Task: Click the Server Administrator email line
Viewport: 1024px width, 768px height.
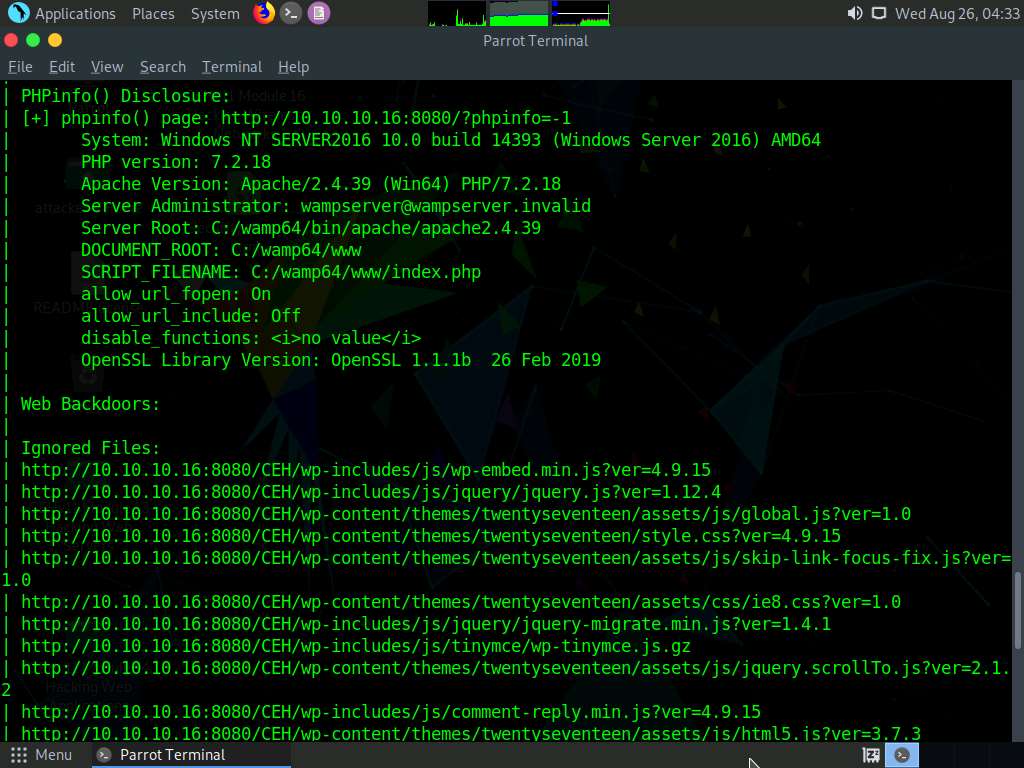Action: click(336, 206)
